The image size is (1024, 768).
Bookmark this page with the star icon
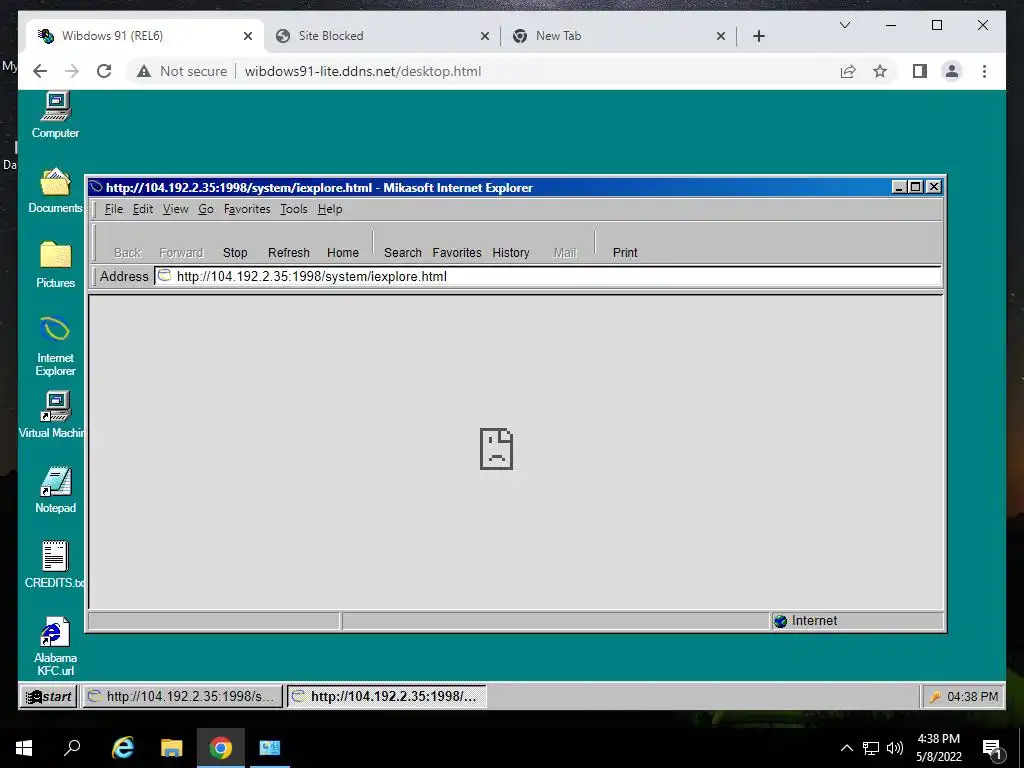880,71
